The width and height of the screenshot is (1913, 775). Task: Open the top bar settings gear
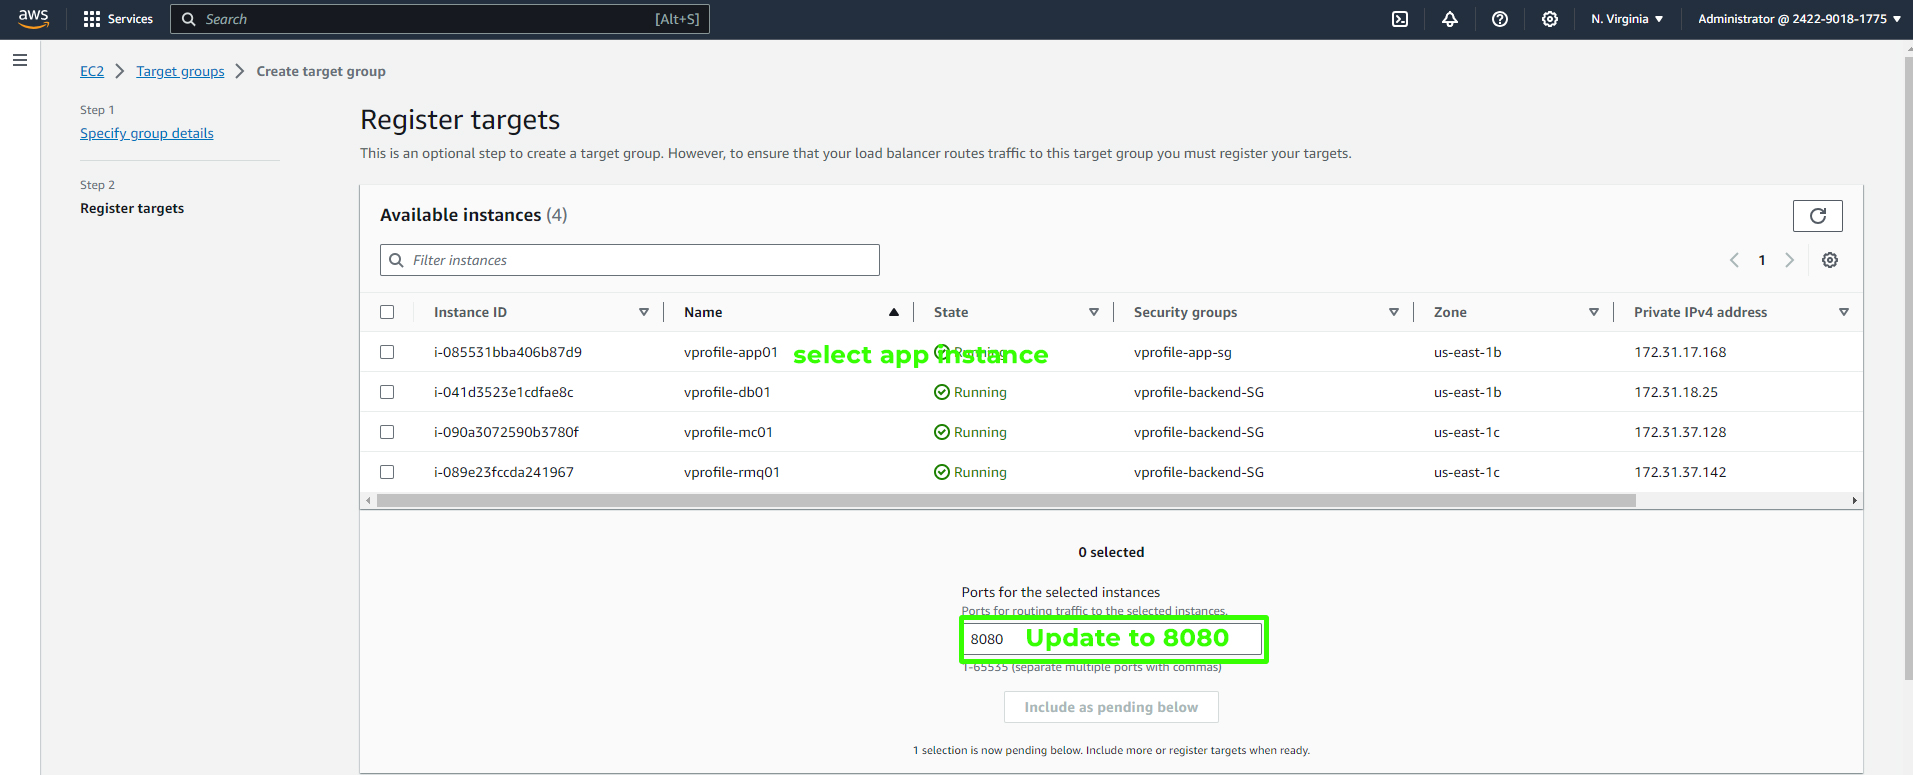[1550, 19]
